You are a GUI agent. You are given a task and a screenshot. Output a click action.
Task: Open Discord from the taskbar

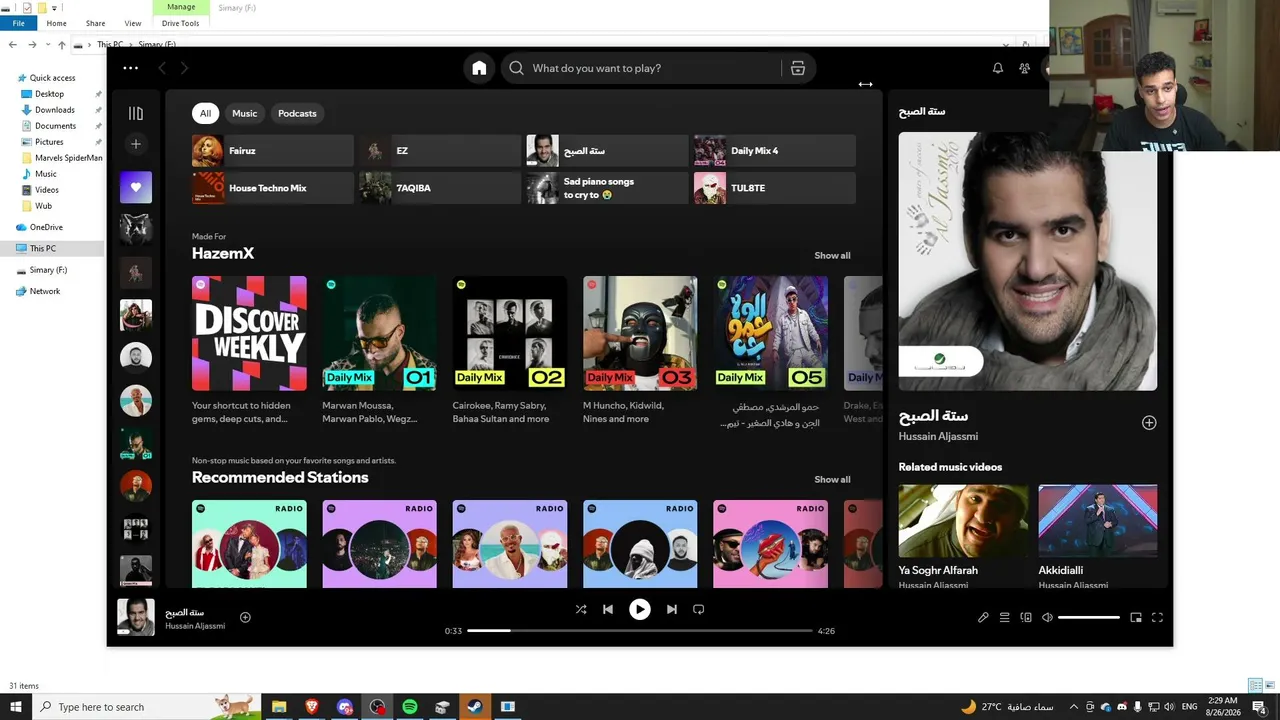point(345,707)
